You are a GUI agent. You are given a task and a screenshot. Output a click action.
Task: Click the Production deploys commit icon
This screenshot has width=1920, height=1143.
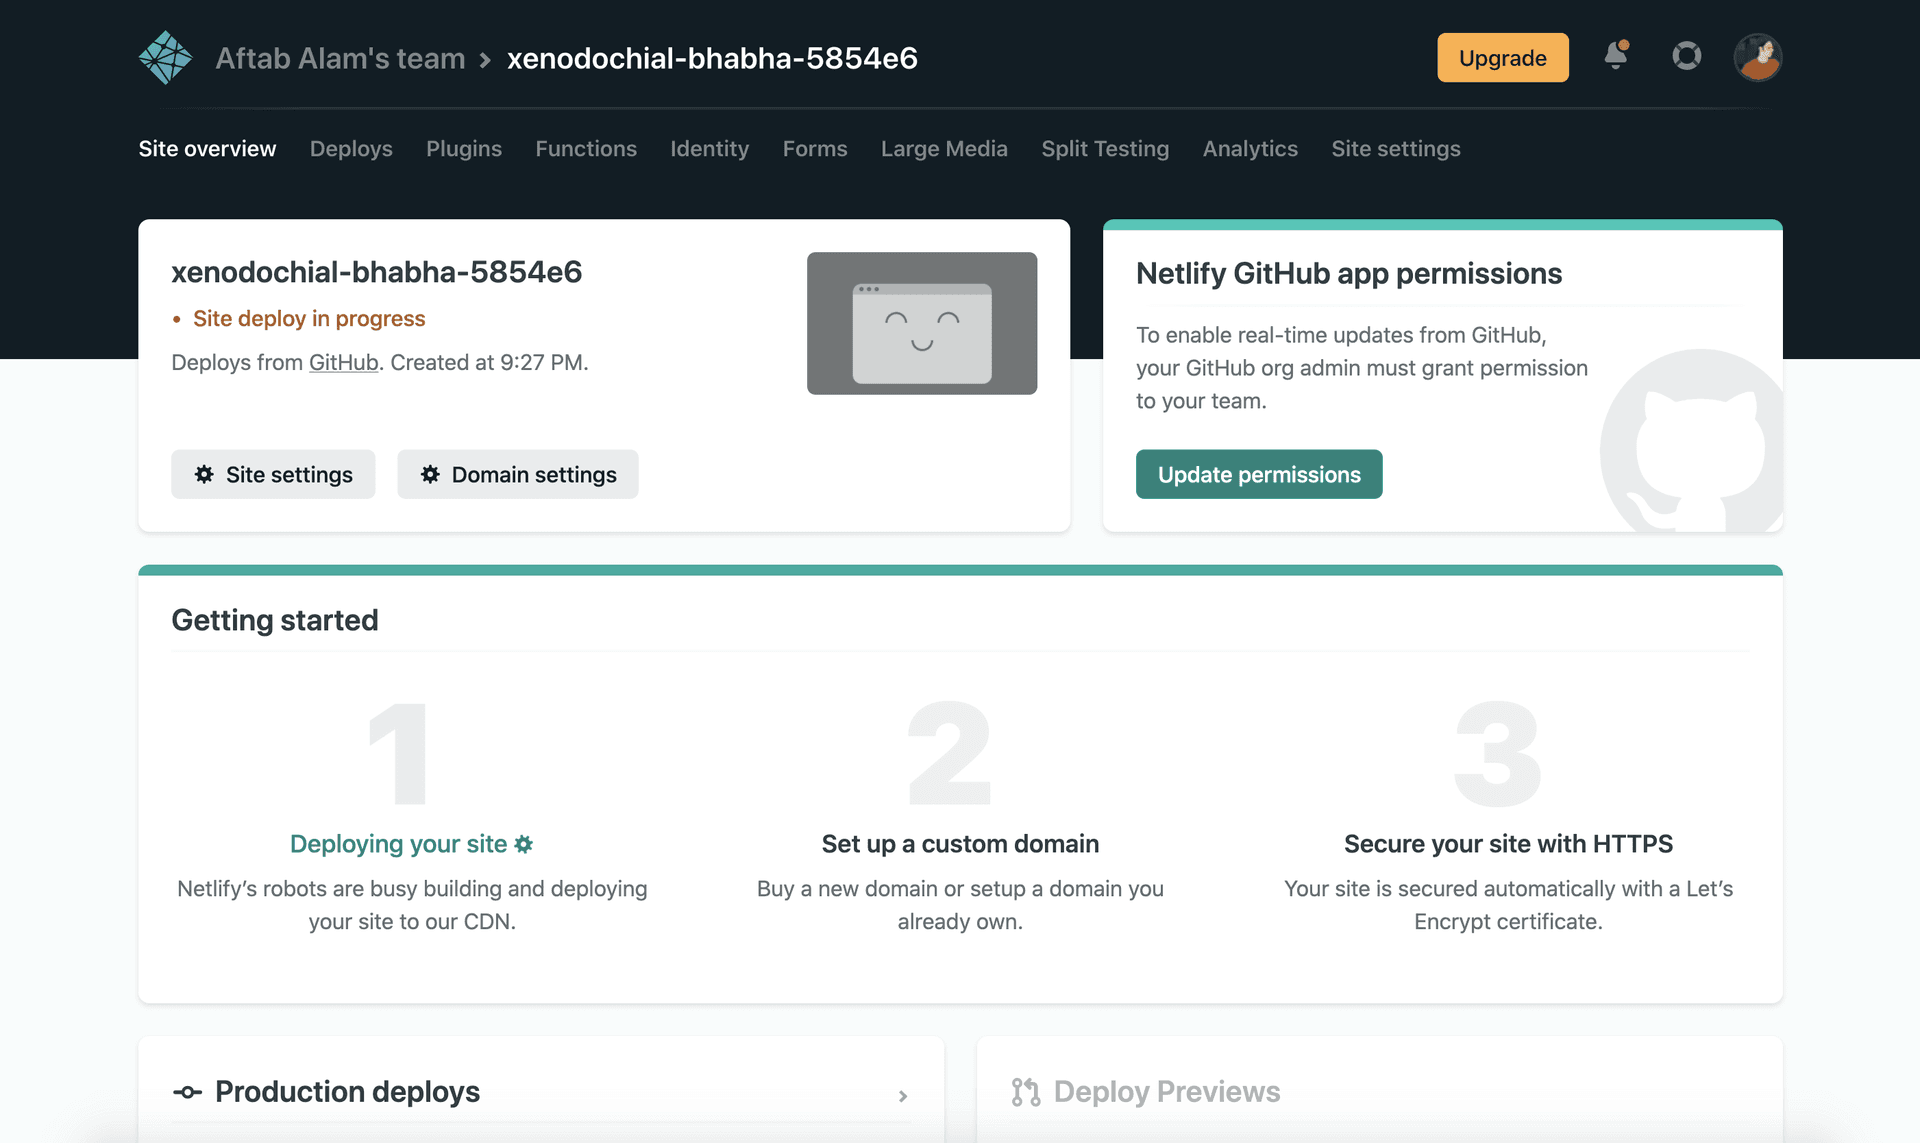point(187,1092)
